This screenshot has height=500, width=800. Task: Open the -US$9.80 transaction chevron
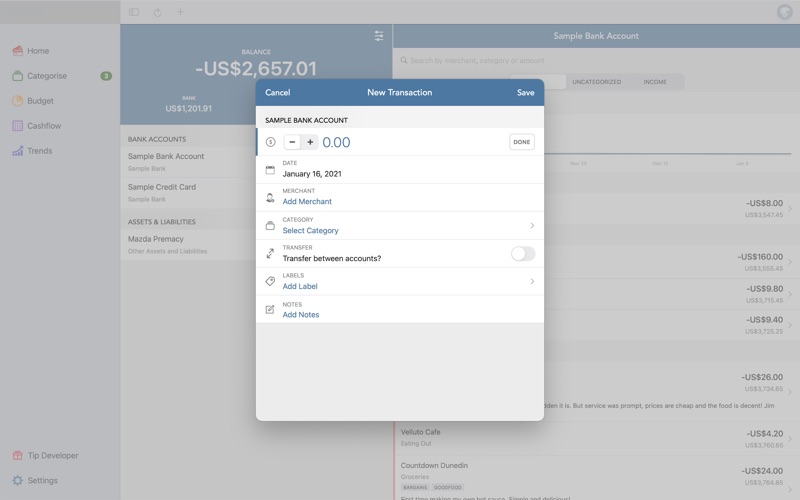(x=790, y=294)
